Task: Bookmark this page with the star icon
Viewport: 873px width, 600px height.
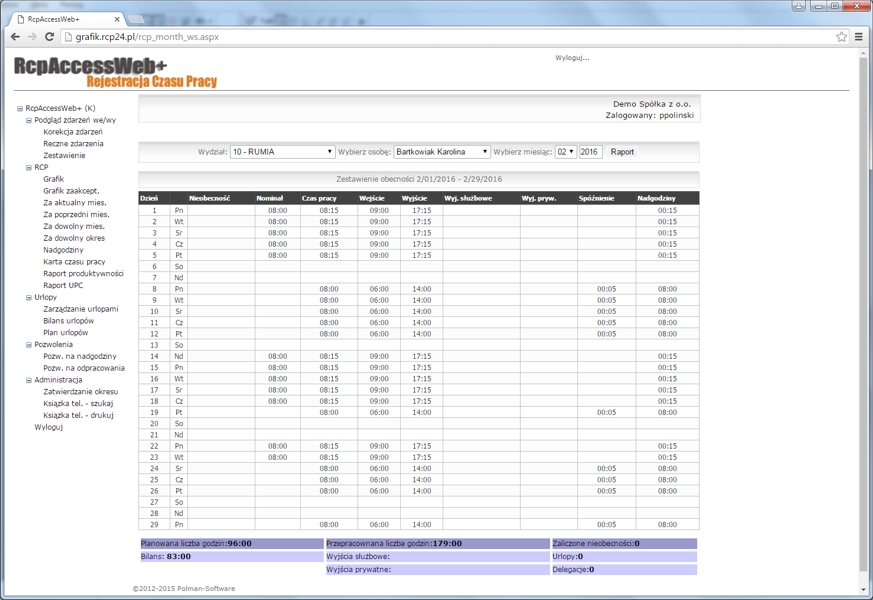Action: [x=841, y=37]
